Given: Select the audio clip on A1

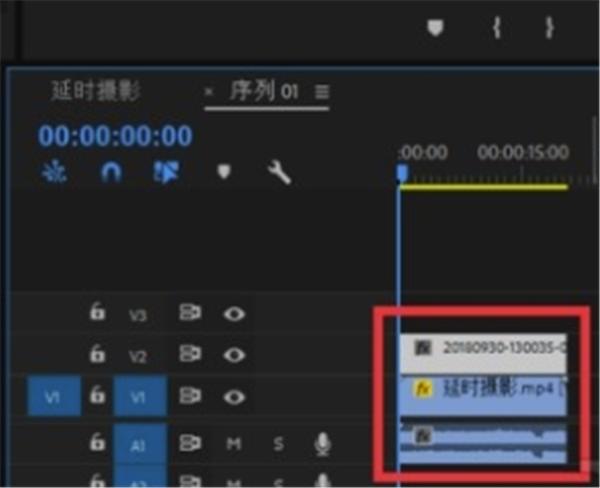Looking at the screenshot, I should (483, 443).
